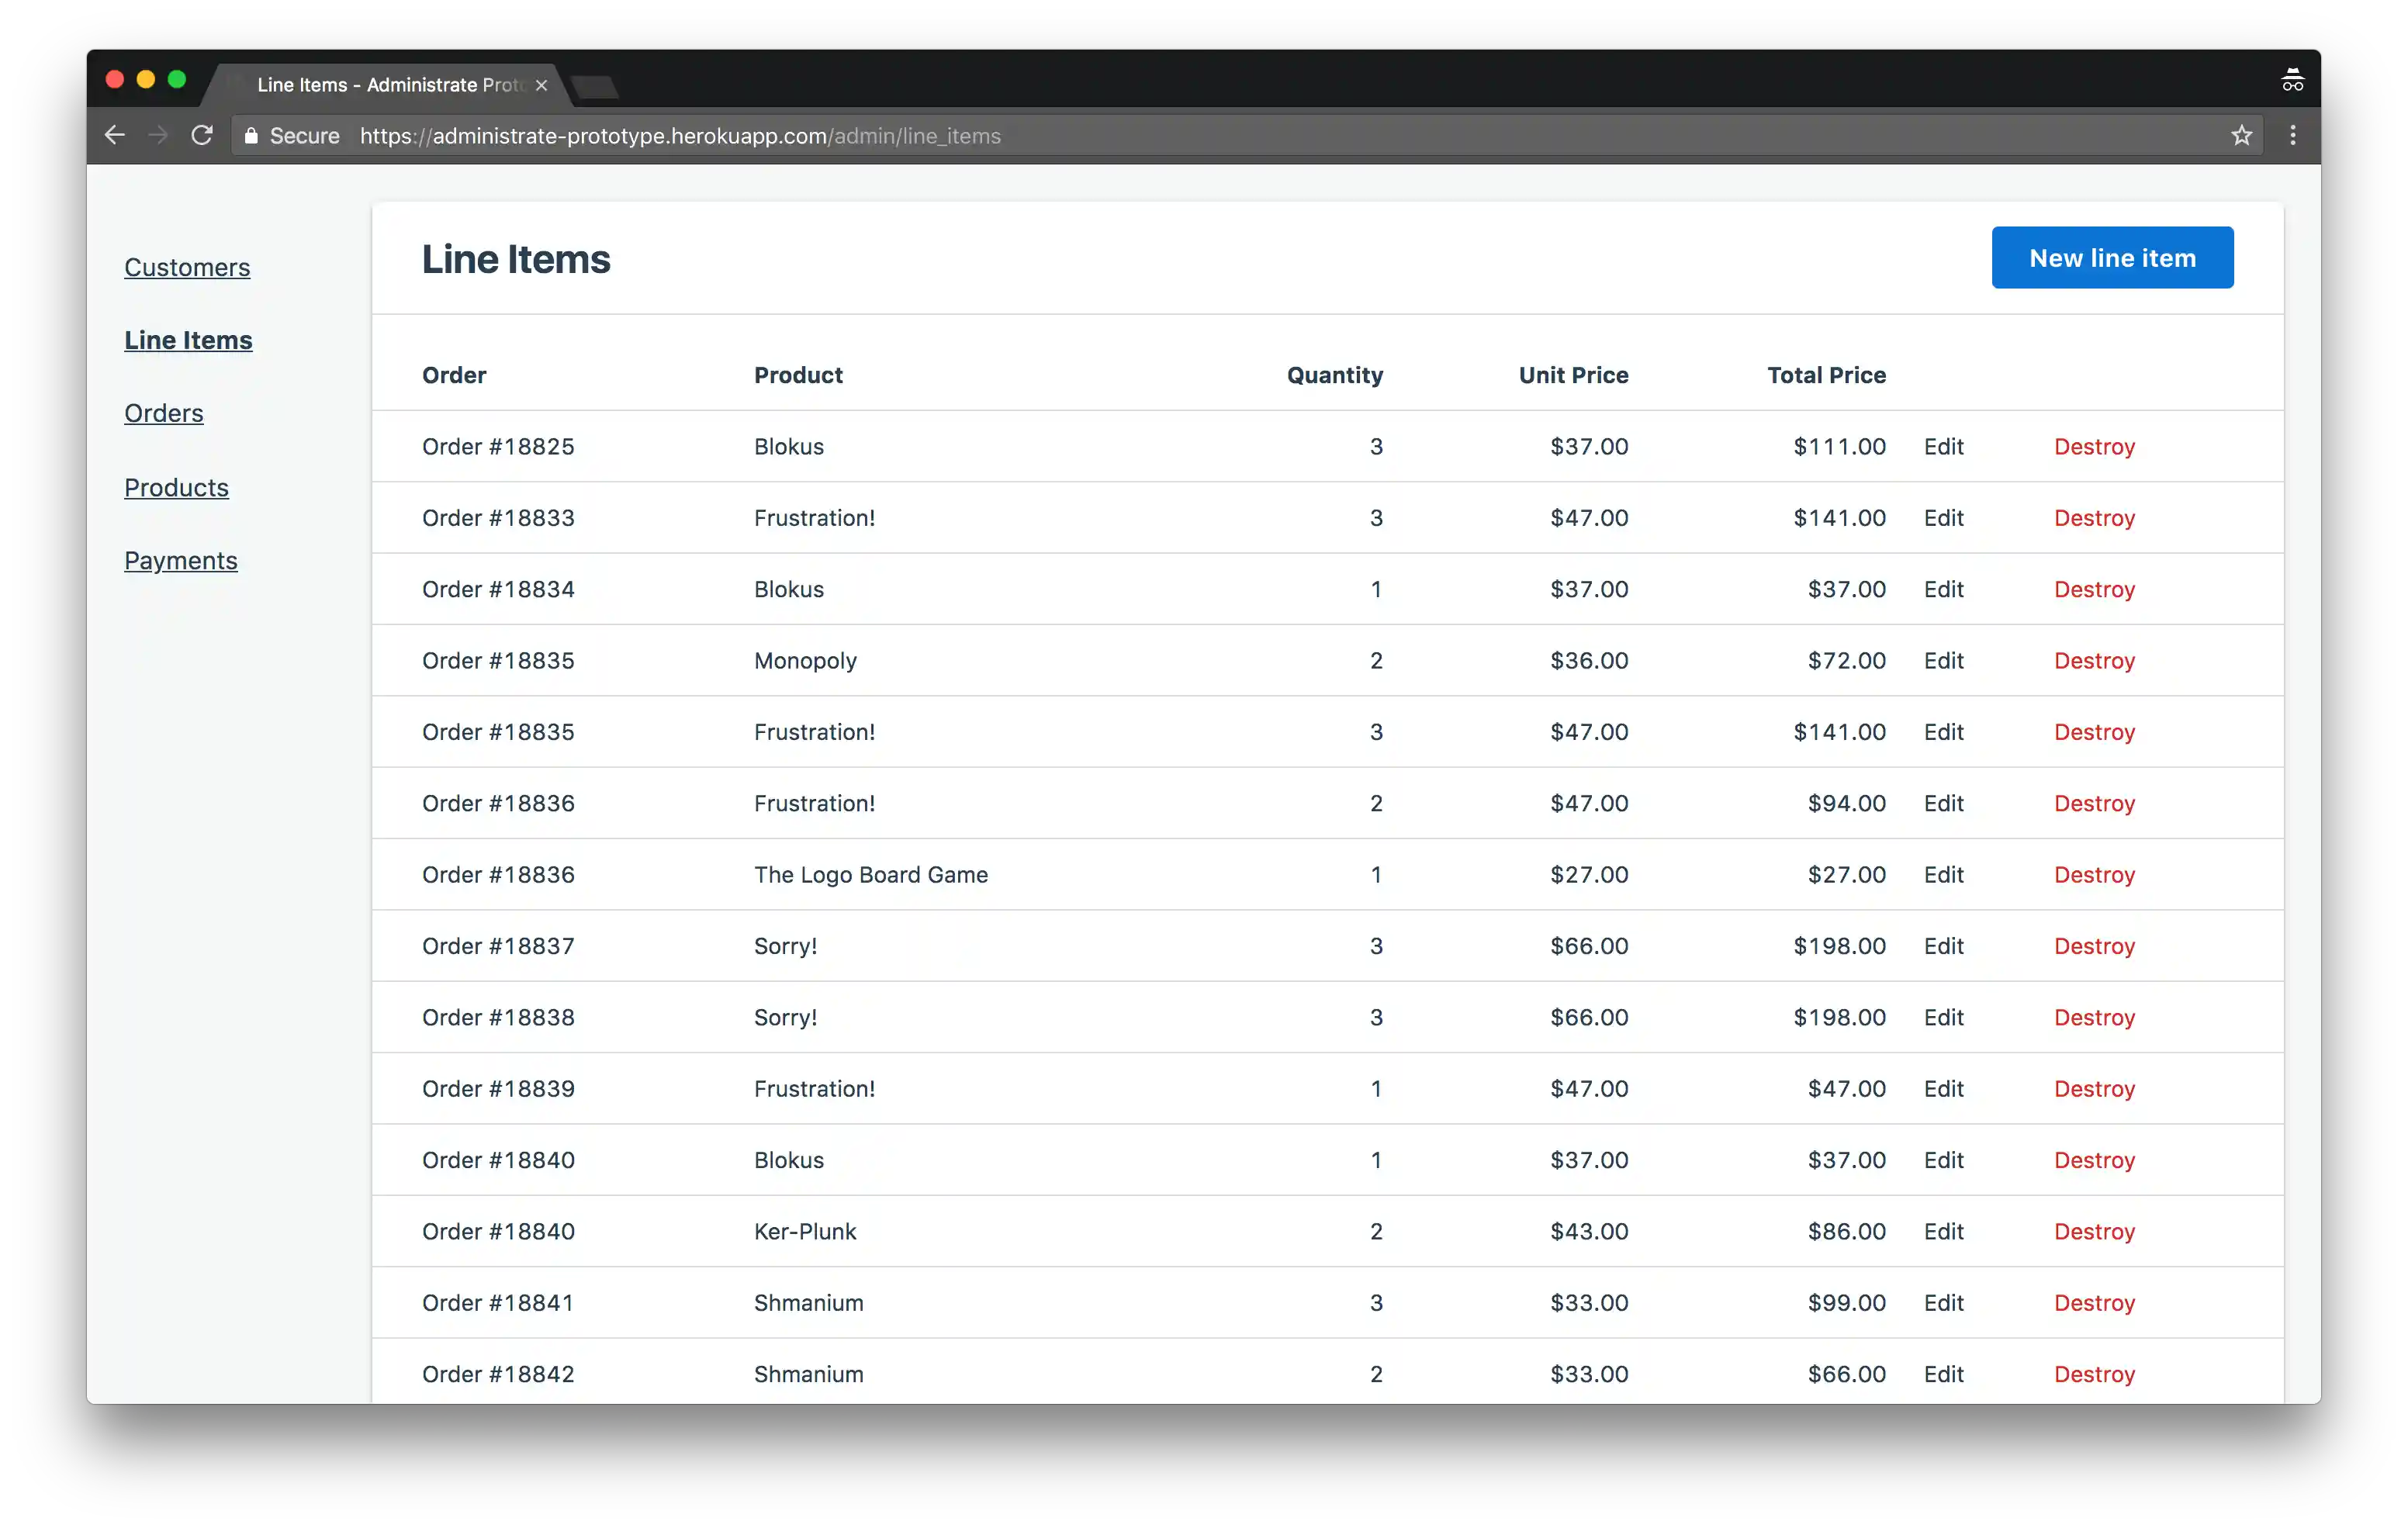The height and width of the screenshot is (1528, 2408).
Task: Destroy the Ker-Plunk line item
Action: click(2094, 1231)
